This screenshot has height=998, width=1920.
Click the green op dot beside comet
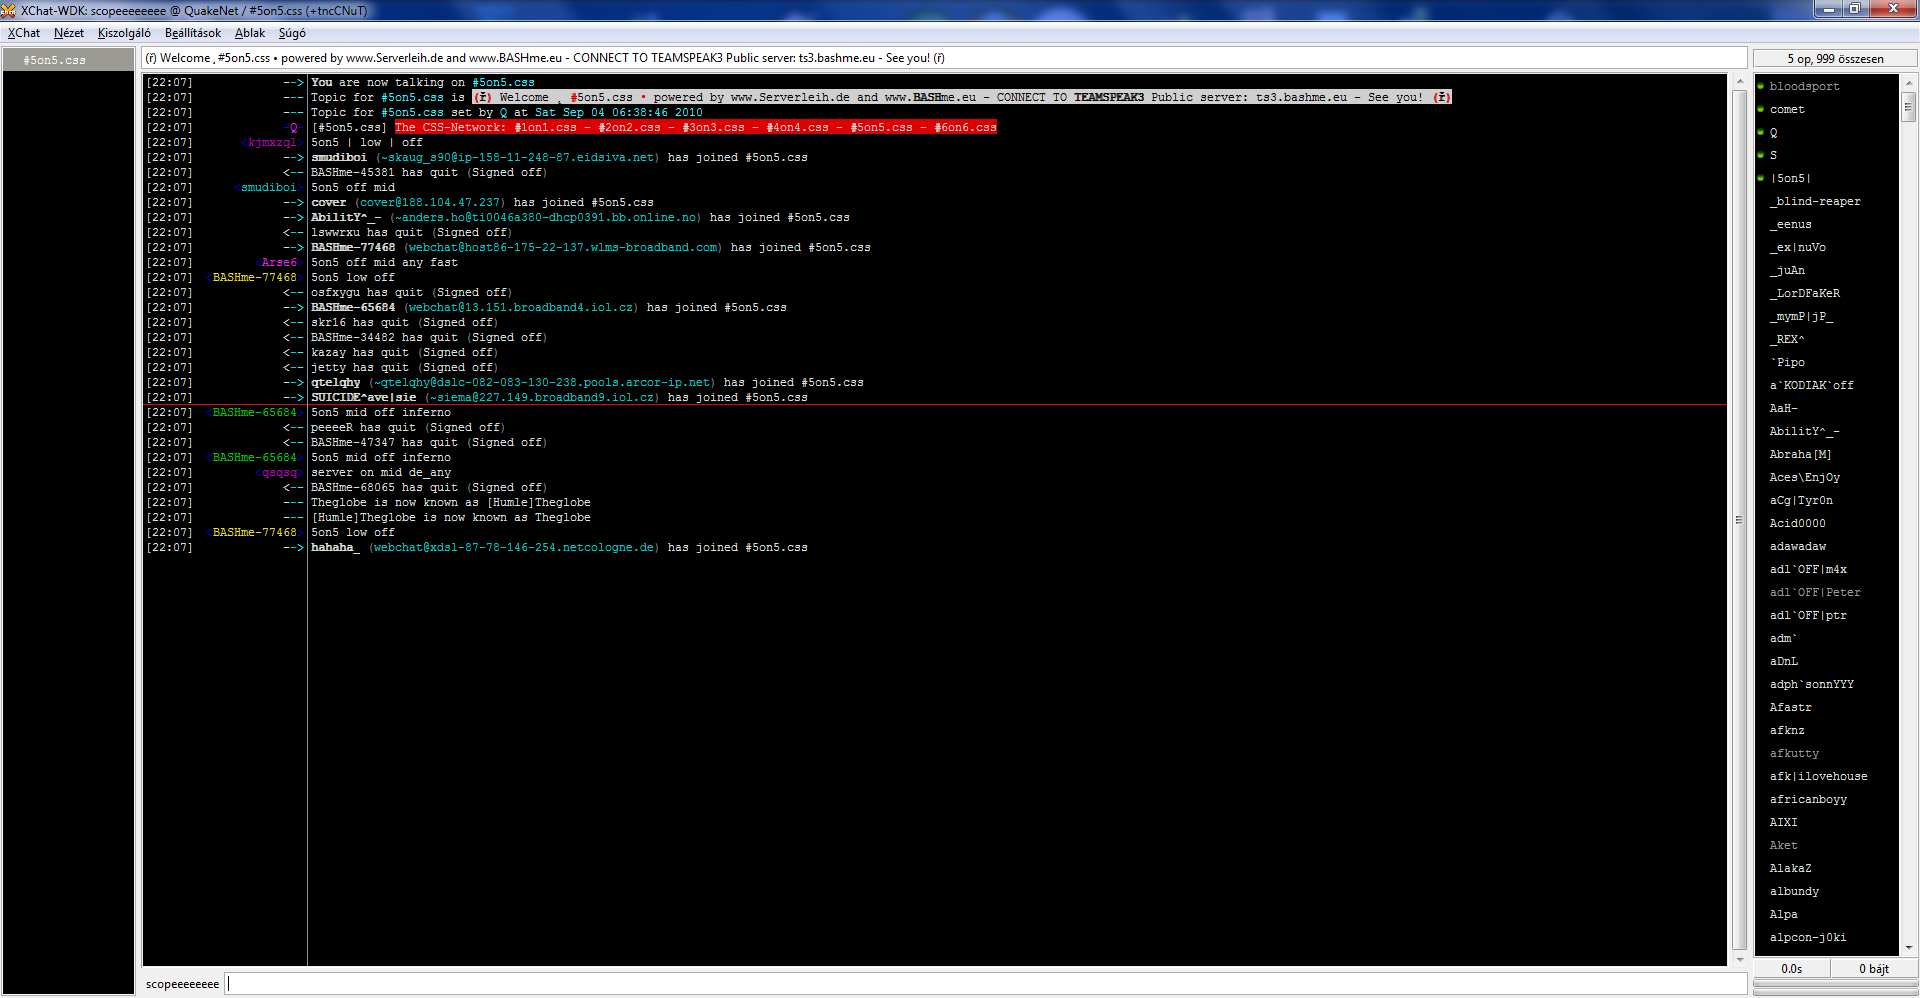1761,109
